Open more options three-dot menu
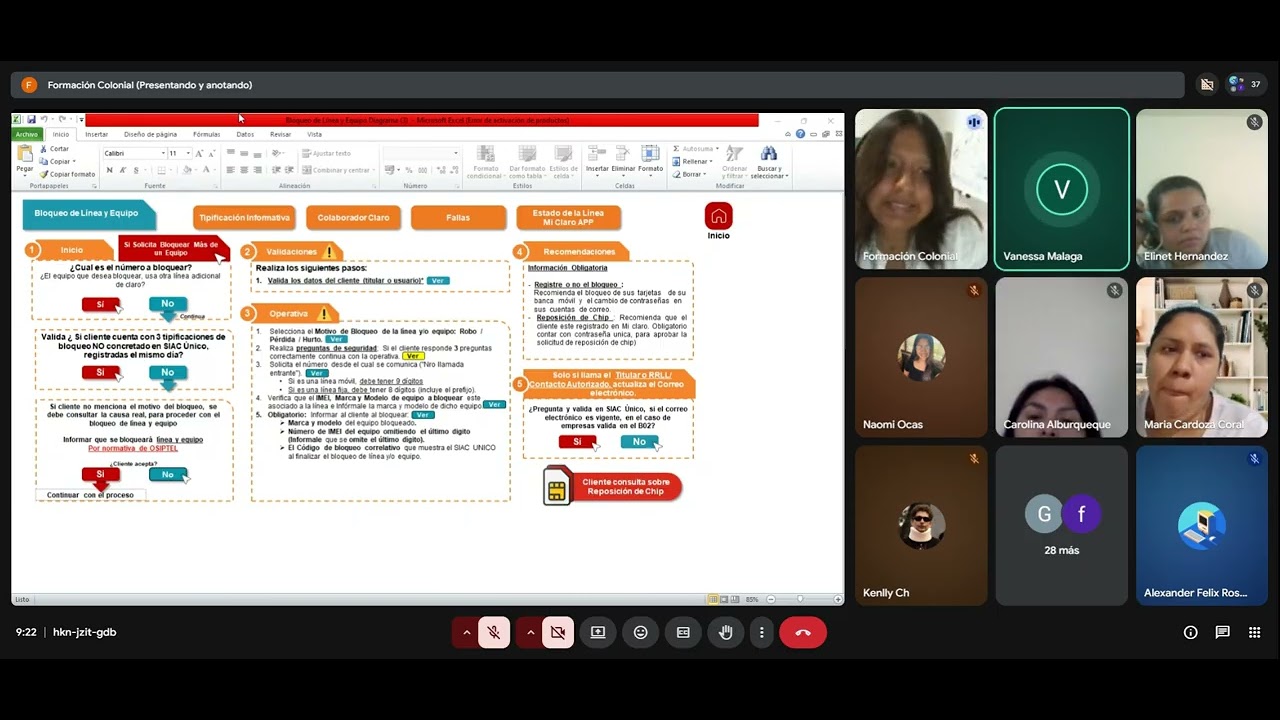Screen dimensions: 1280x720 click(762, 632)
